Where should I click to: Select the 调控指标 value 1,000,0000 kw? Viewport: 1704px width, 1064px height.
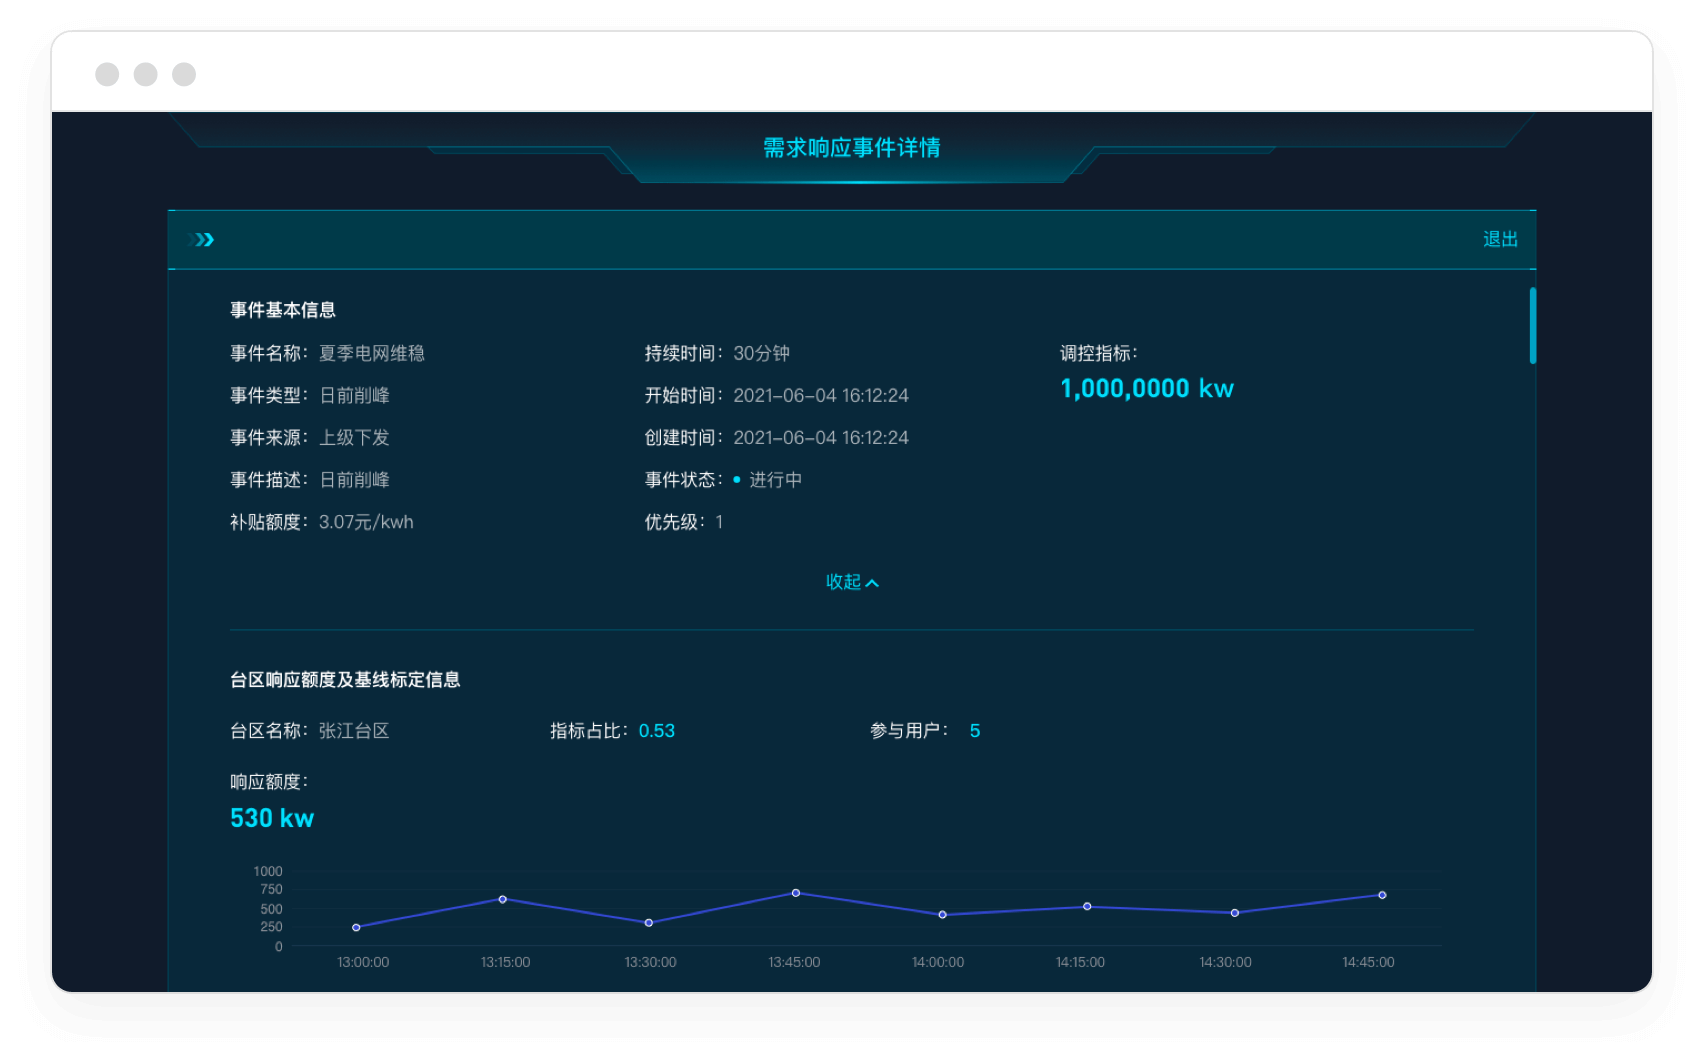tap(1146, 389)
